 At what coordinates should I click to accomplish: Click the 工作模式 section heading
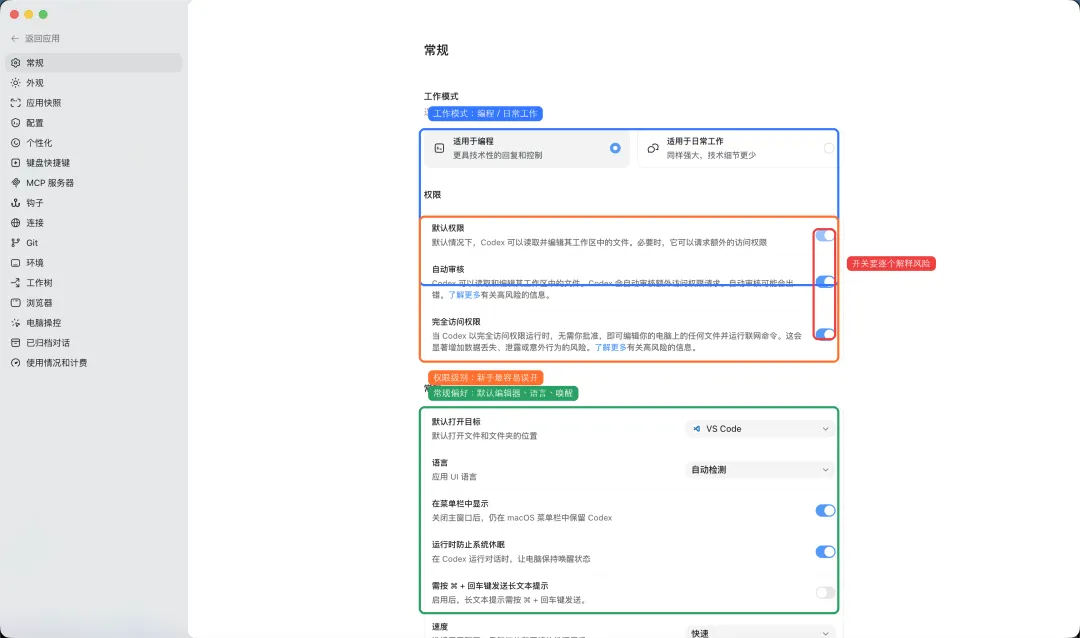click(441, 96)
